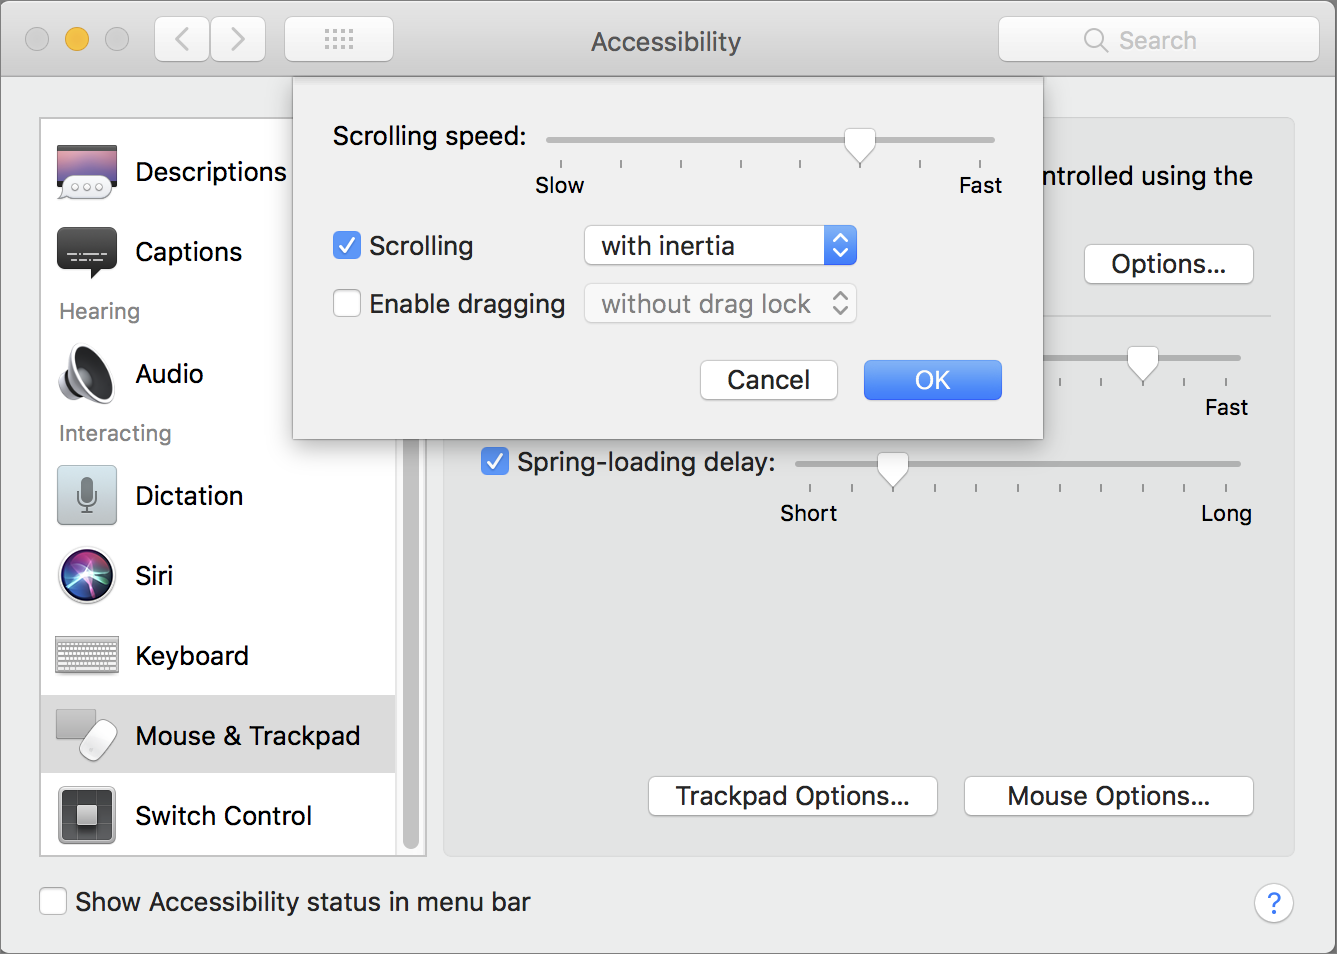Click the Long label under spring-loading slider
Screen dimensions: 1337x954
[x=1227, y=513]
